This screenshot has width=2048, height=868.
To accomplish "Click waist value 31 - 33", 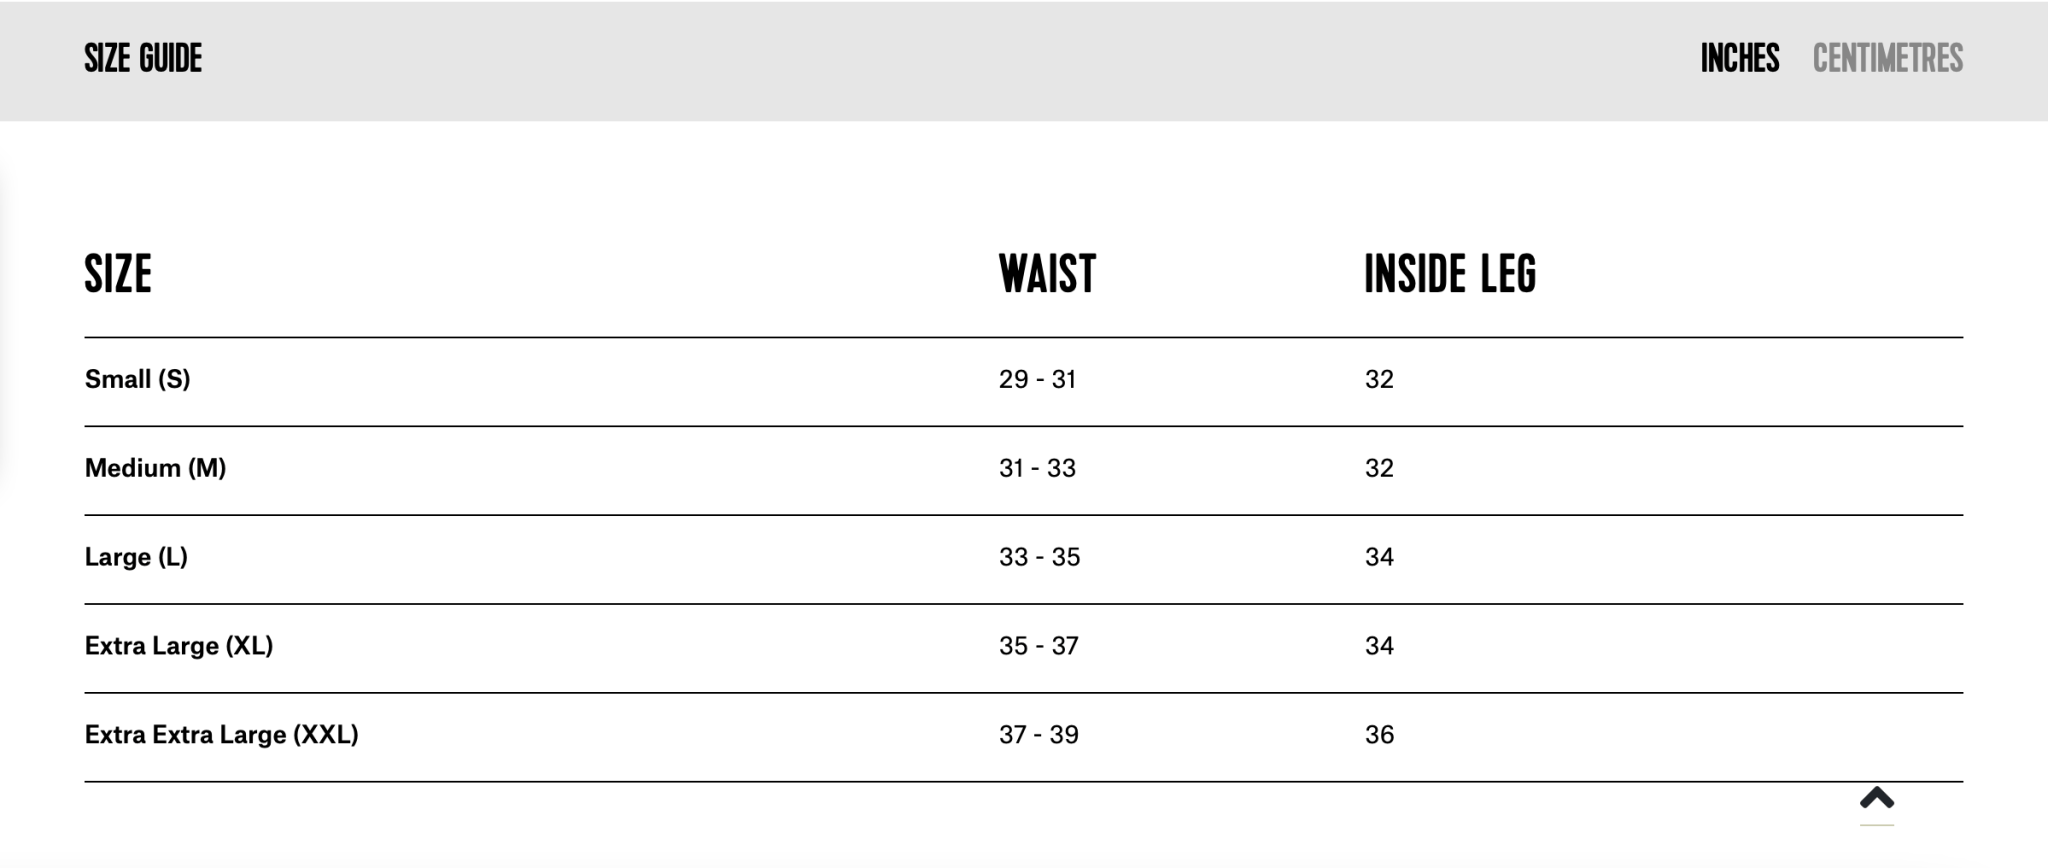I will (1037, 468).
